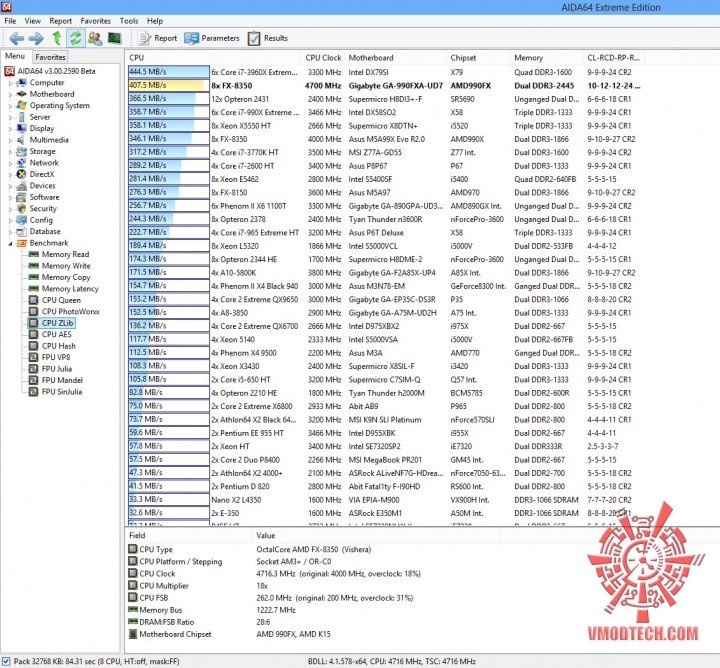Open the FPU Mandel benchmark

[x=62, y=380]
